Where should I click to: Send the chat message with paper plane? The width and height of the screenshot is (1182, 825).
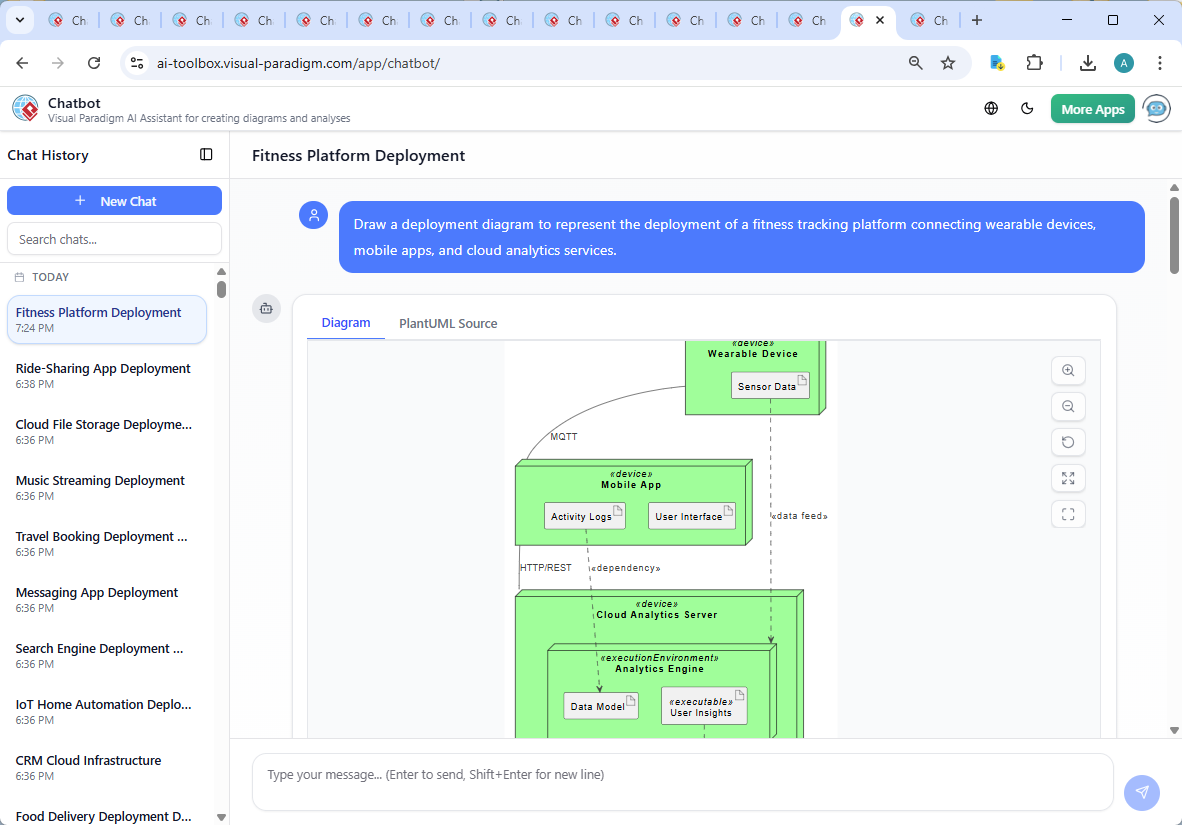click(1141, 792)
